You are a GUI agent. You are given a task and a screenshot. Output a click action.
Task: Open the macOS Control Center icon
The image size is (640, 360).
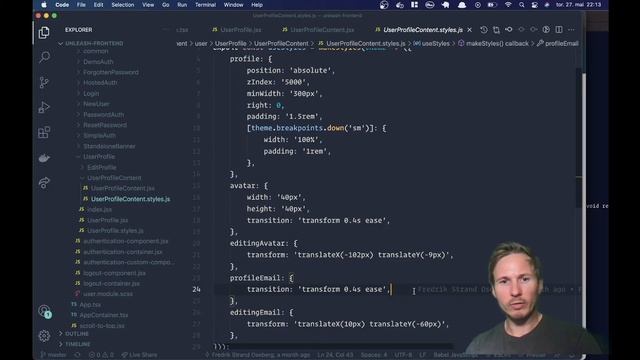pyautogui.click(x=534, y=5)
